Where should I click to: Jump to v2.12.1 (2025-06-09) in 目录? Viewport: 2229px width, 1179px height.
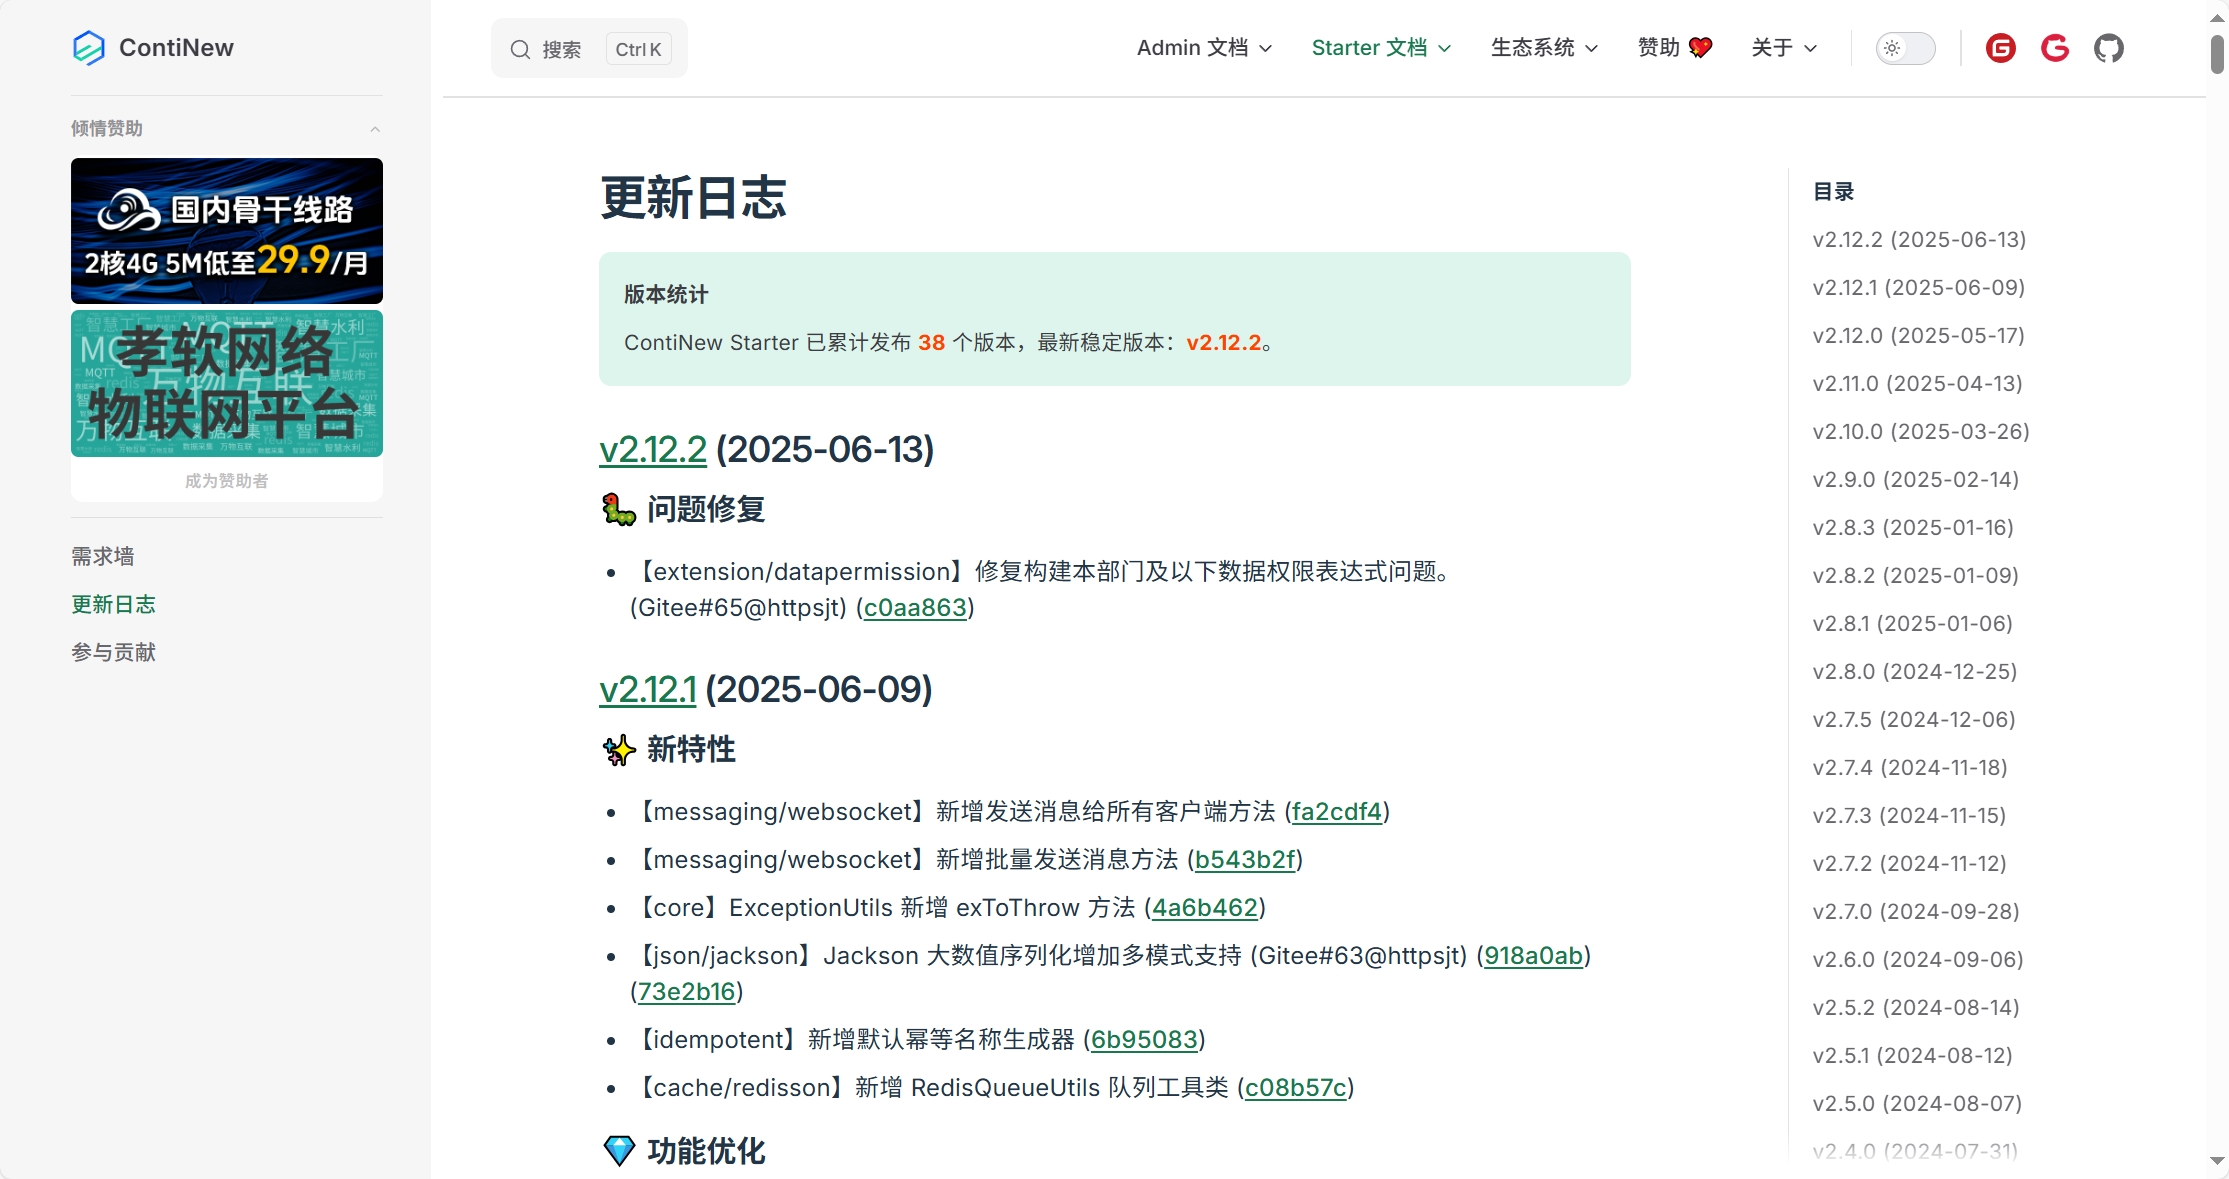tap(1918, 288)
